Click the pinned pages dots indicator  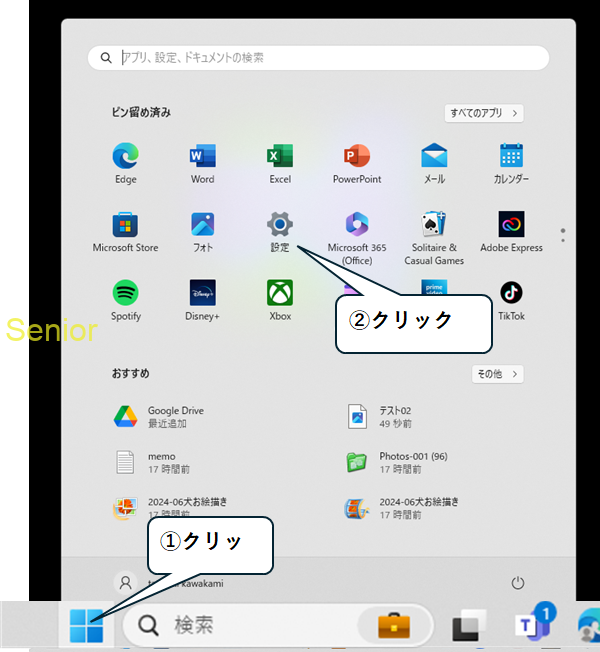point(563,235)
